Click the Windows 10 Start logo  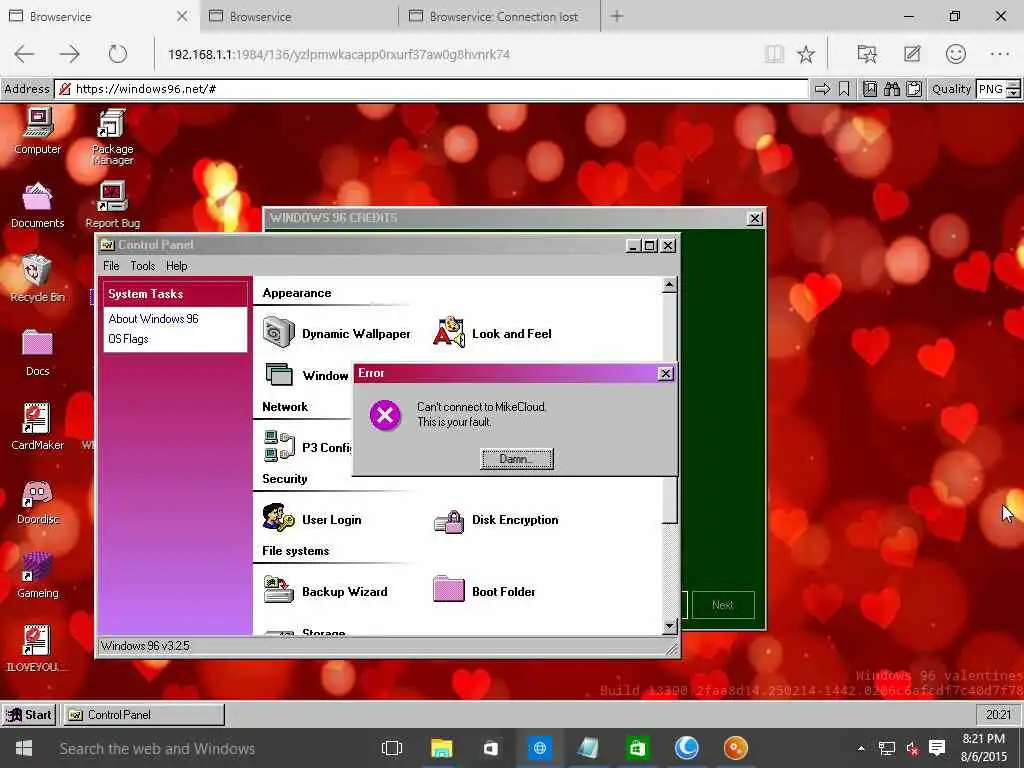coord(24,748)
